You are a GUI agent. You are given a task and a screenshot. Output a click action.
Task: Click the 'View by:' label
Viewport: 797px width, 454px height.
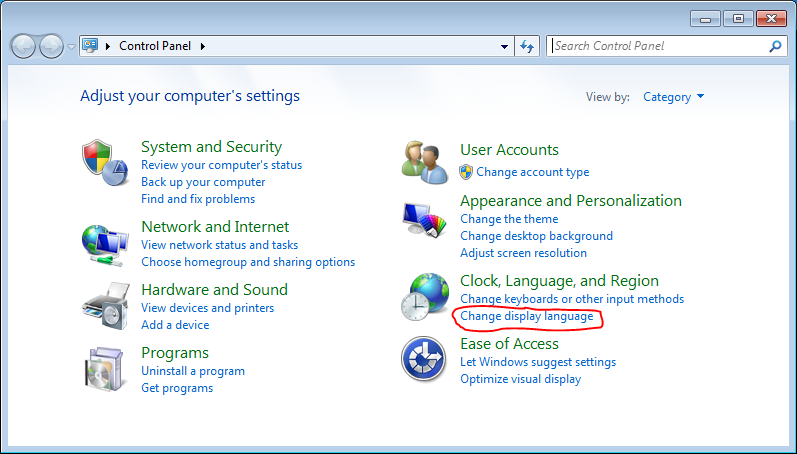point(607,97)
